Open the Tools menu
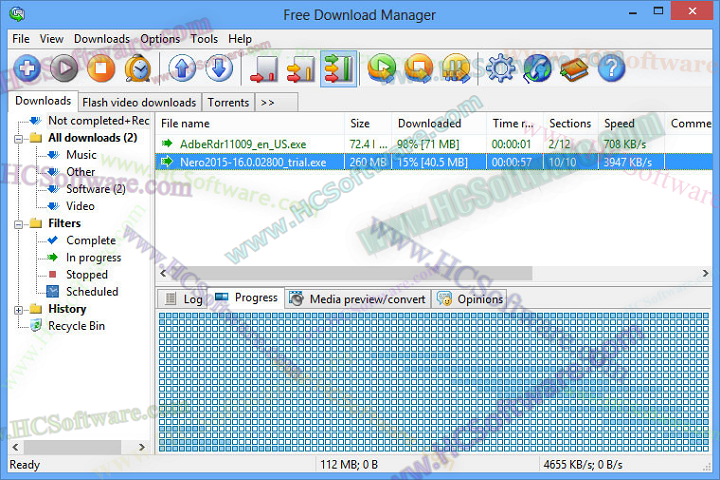 coord(204,39)
